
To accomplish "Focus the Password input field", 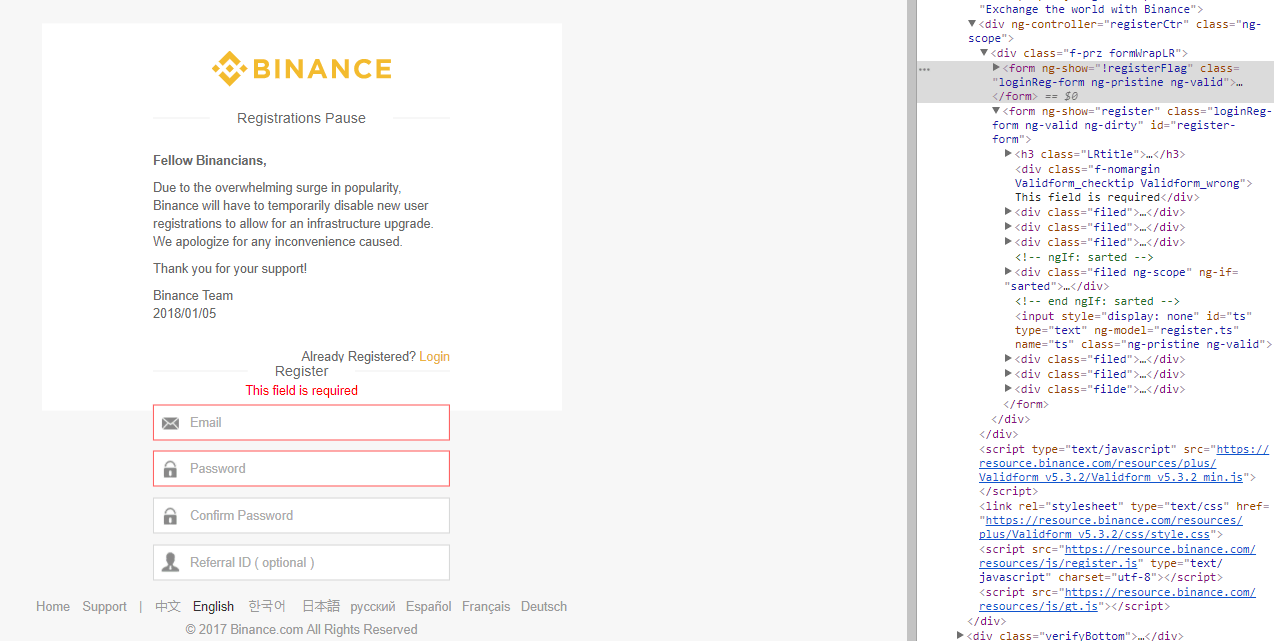I will (x=301, y=469).
